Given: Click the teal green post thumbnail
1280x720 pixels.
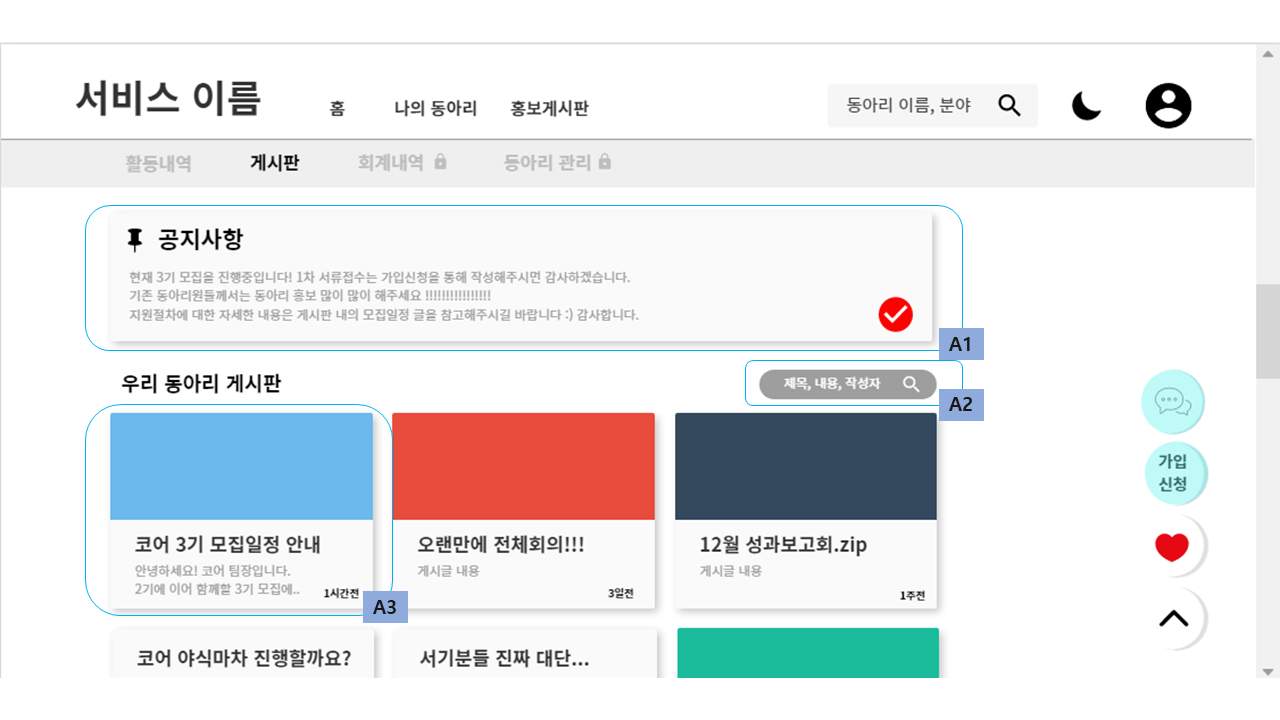Looking at the screenshot, I should click(808, 653).
